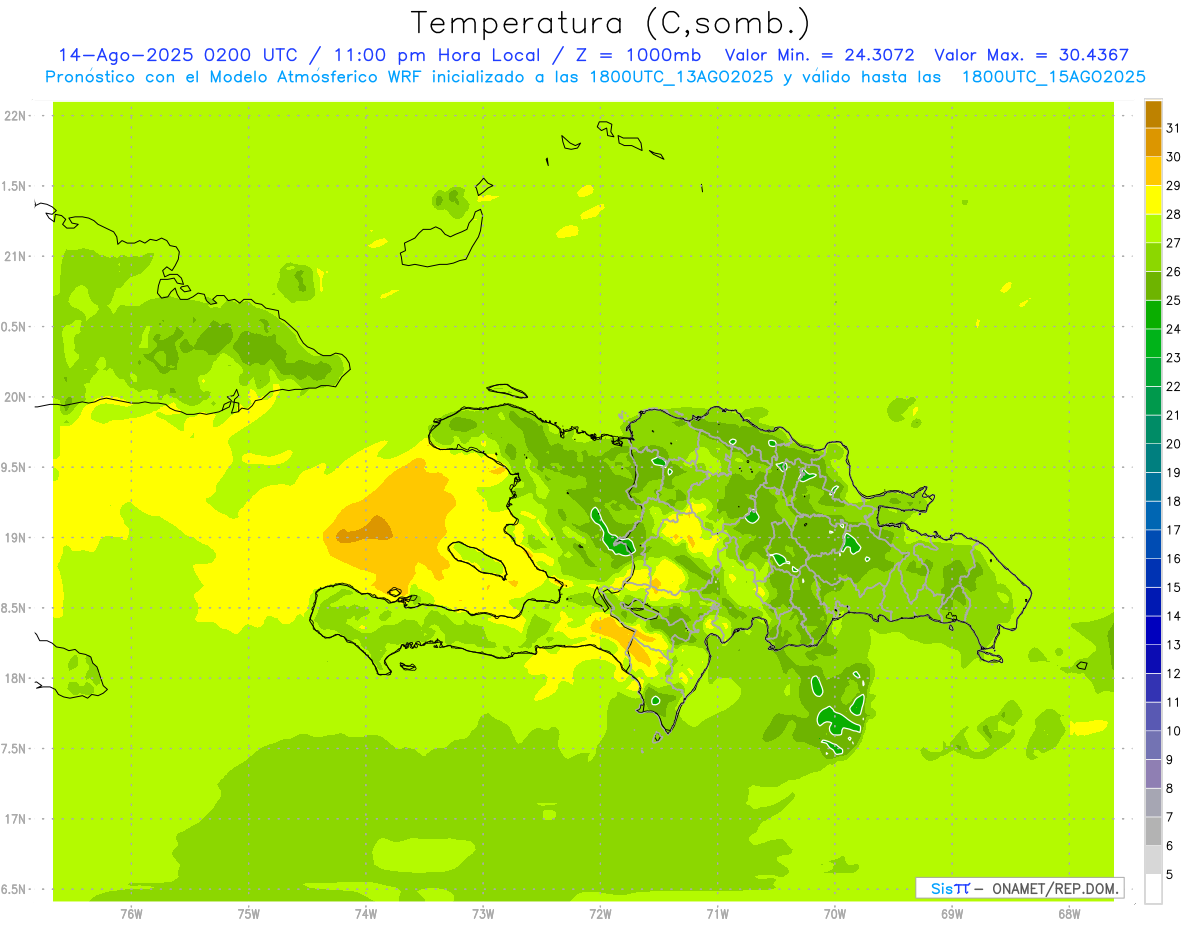
Task: Click the longitude label "73W"
Action: (483, 914)
